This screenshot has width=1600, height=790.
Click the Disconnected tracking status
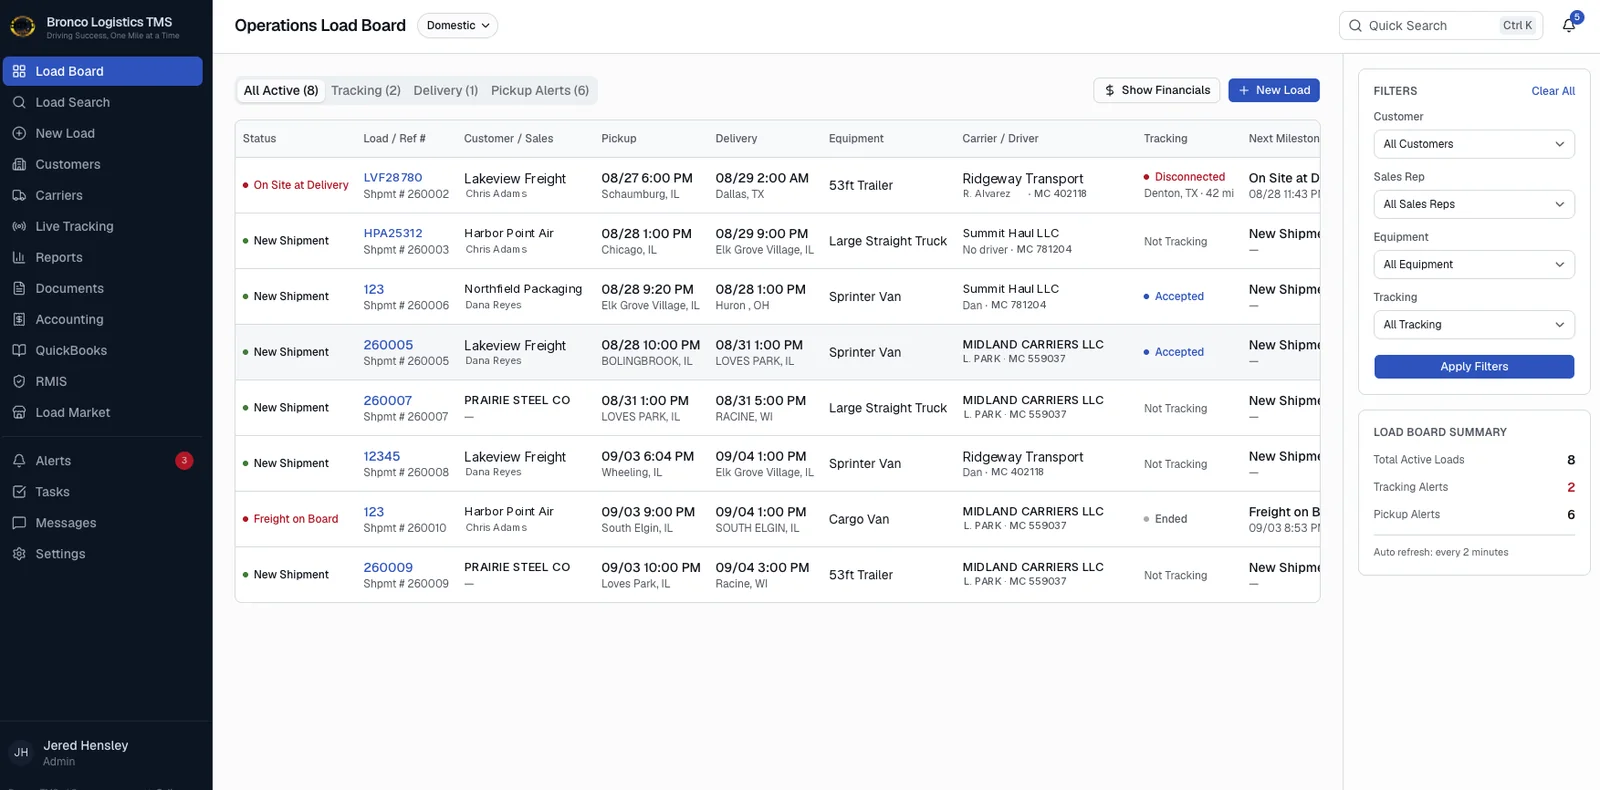pos(1184,177)
